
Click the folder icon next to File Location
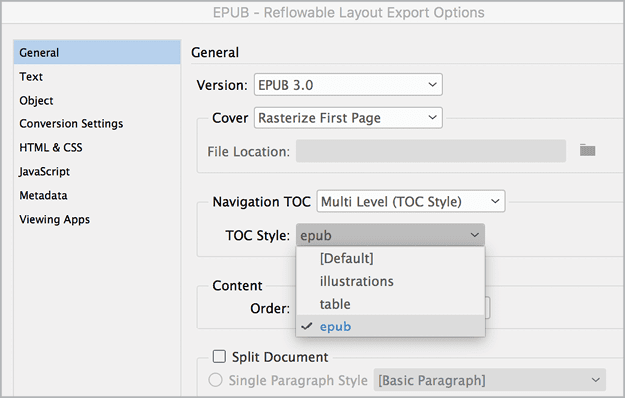tap(587, 150)
